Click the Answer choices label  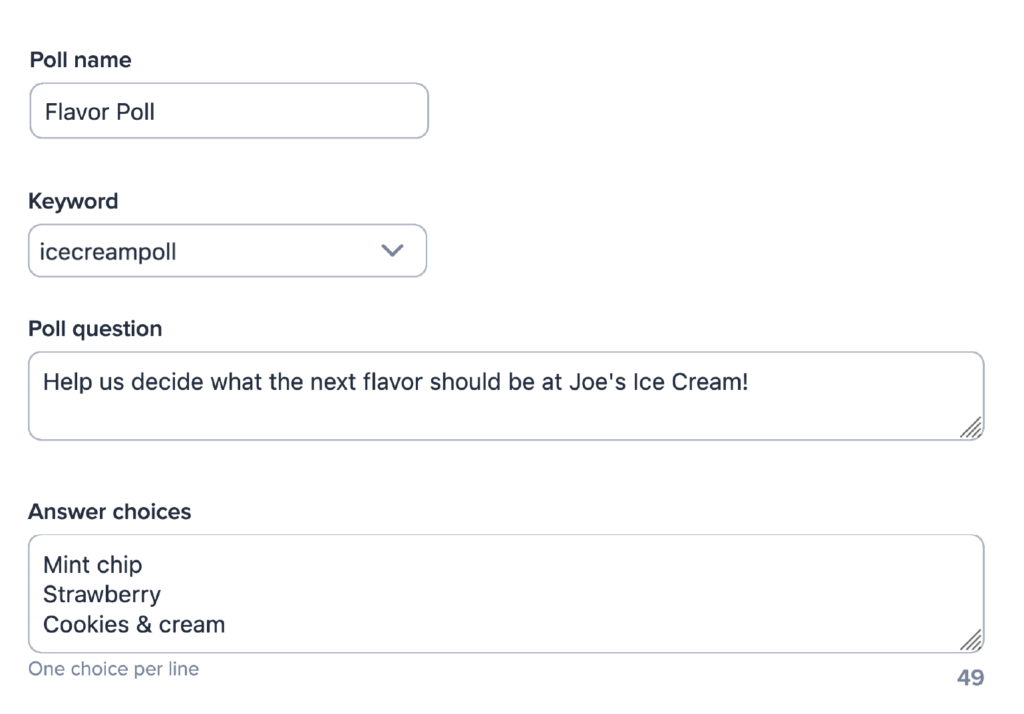110,511
